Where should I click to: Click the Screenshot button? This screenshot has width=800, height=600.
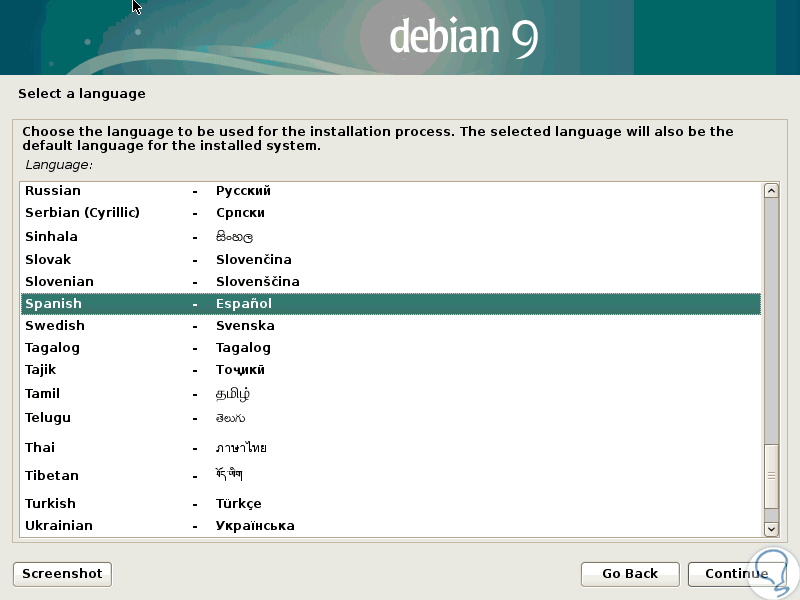(x=62, y=574)
